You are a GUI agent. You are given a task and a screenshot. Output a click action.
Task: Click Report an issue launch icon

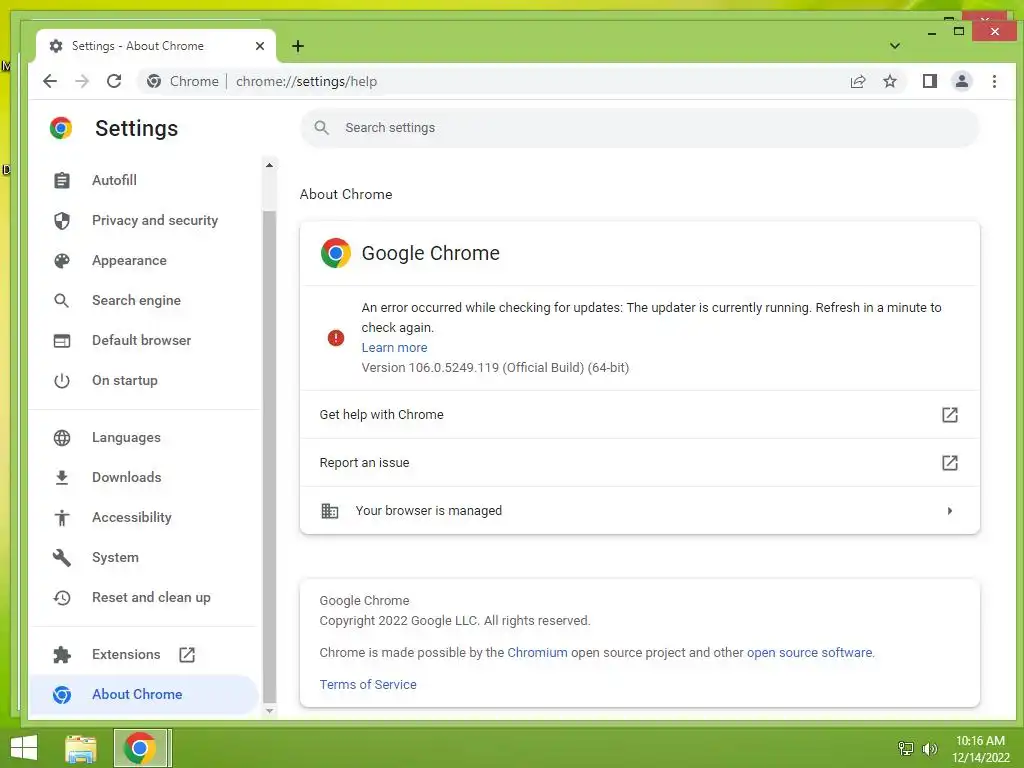click(x=950, y=463)
